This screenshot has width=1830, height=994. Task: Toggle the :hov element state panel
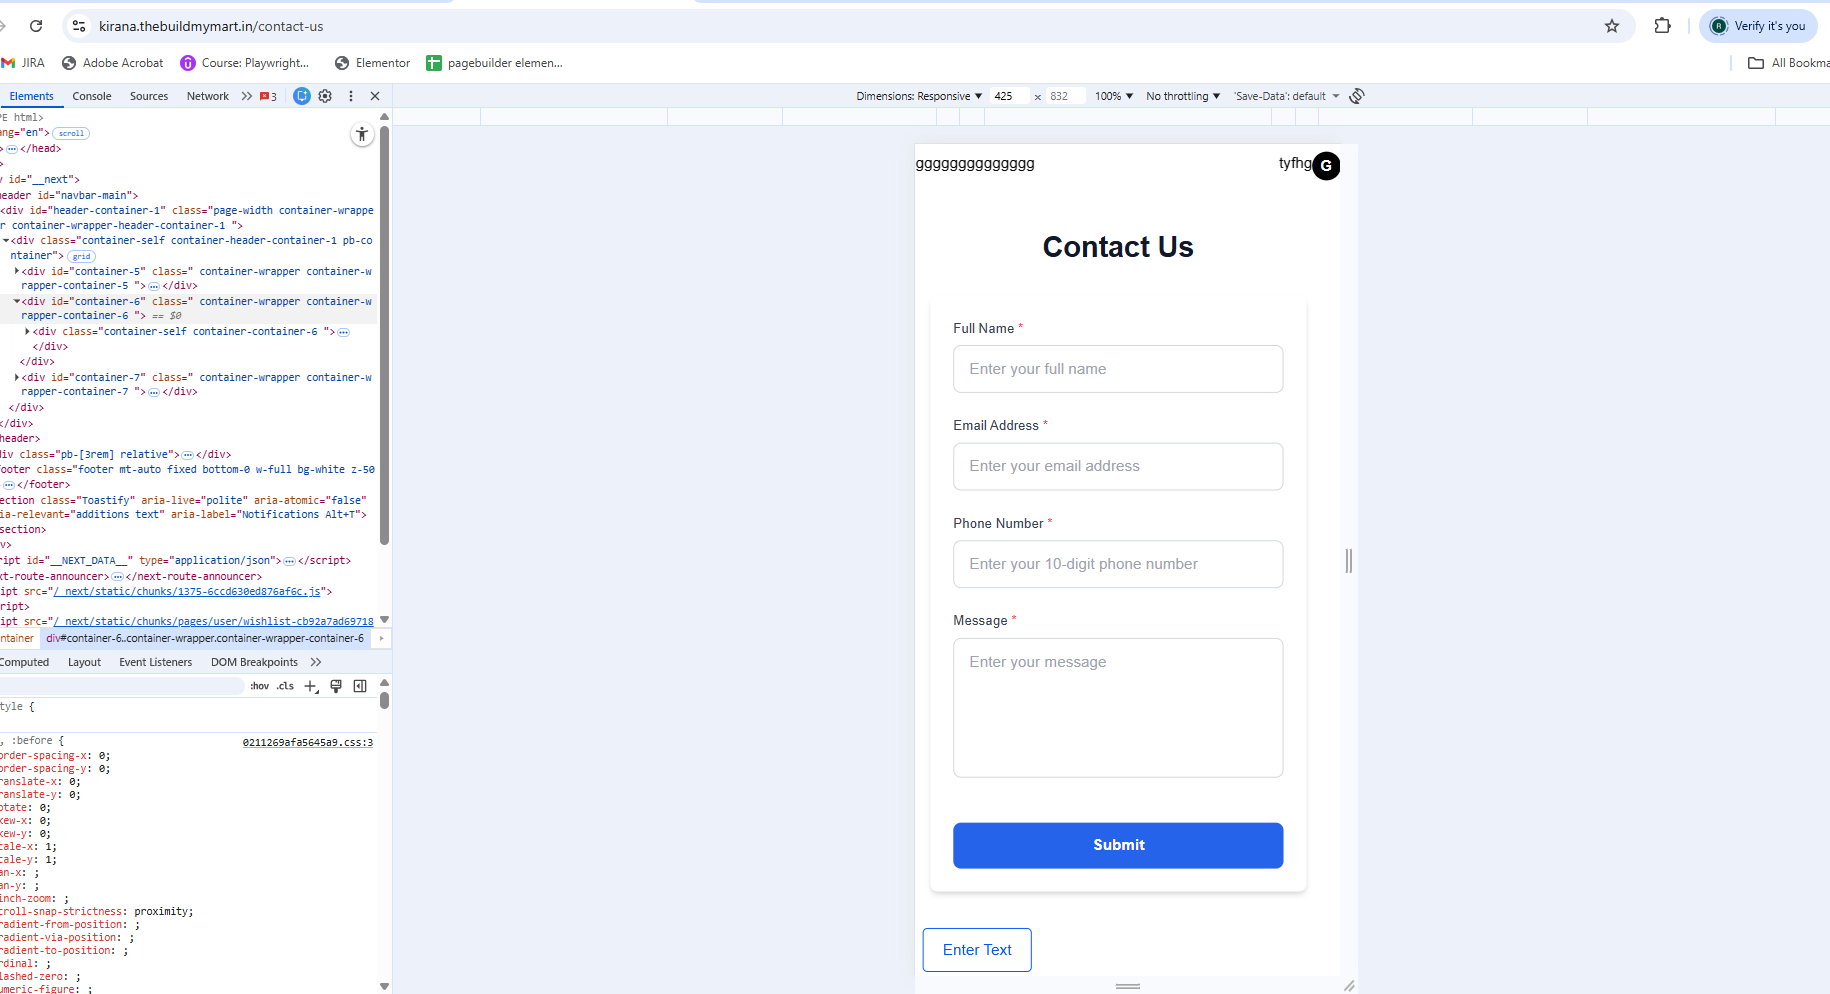coord(260,686)
